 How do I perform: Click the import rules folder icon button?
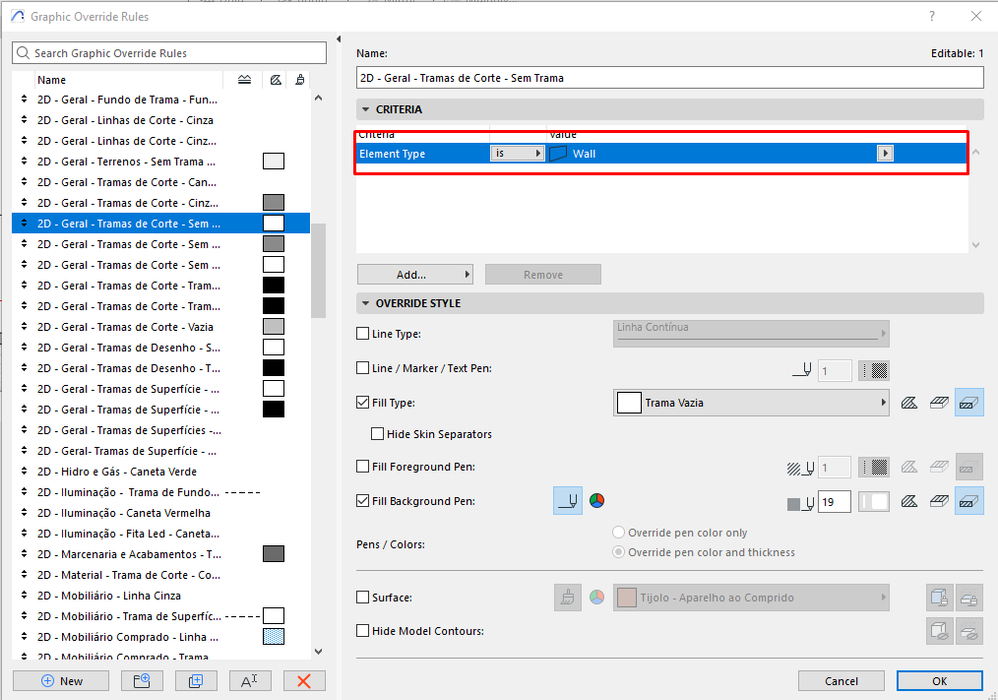click(142, 681)
